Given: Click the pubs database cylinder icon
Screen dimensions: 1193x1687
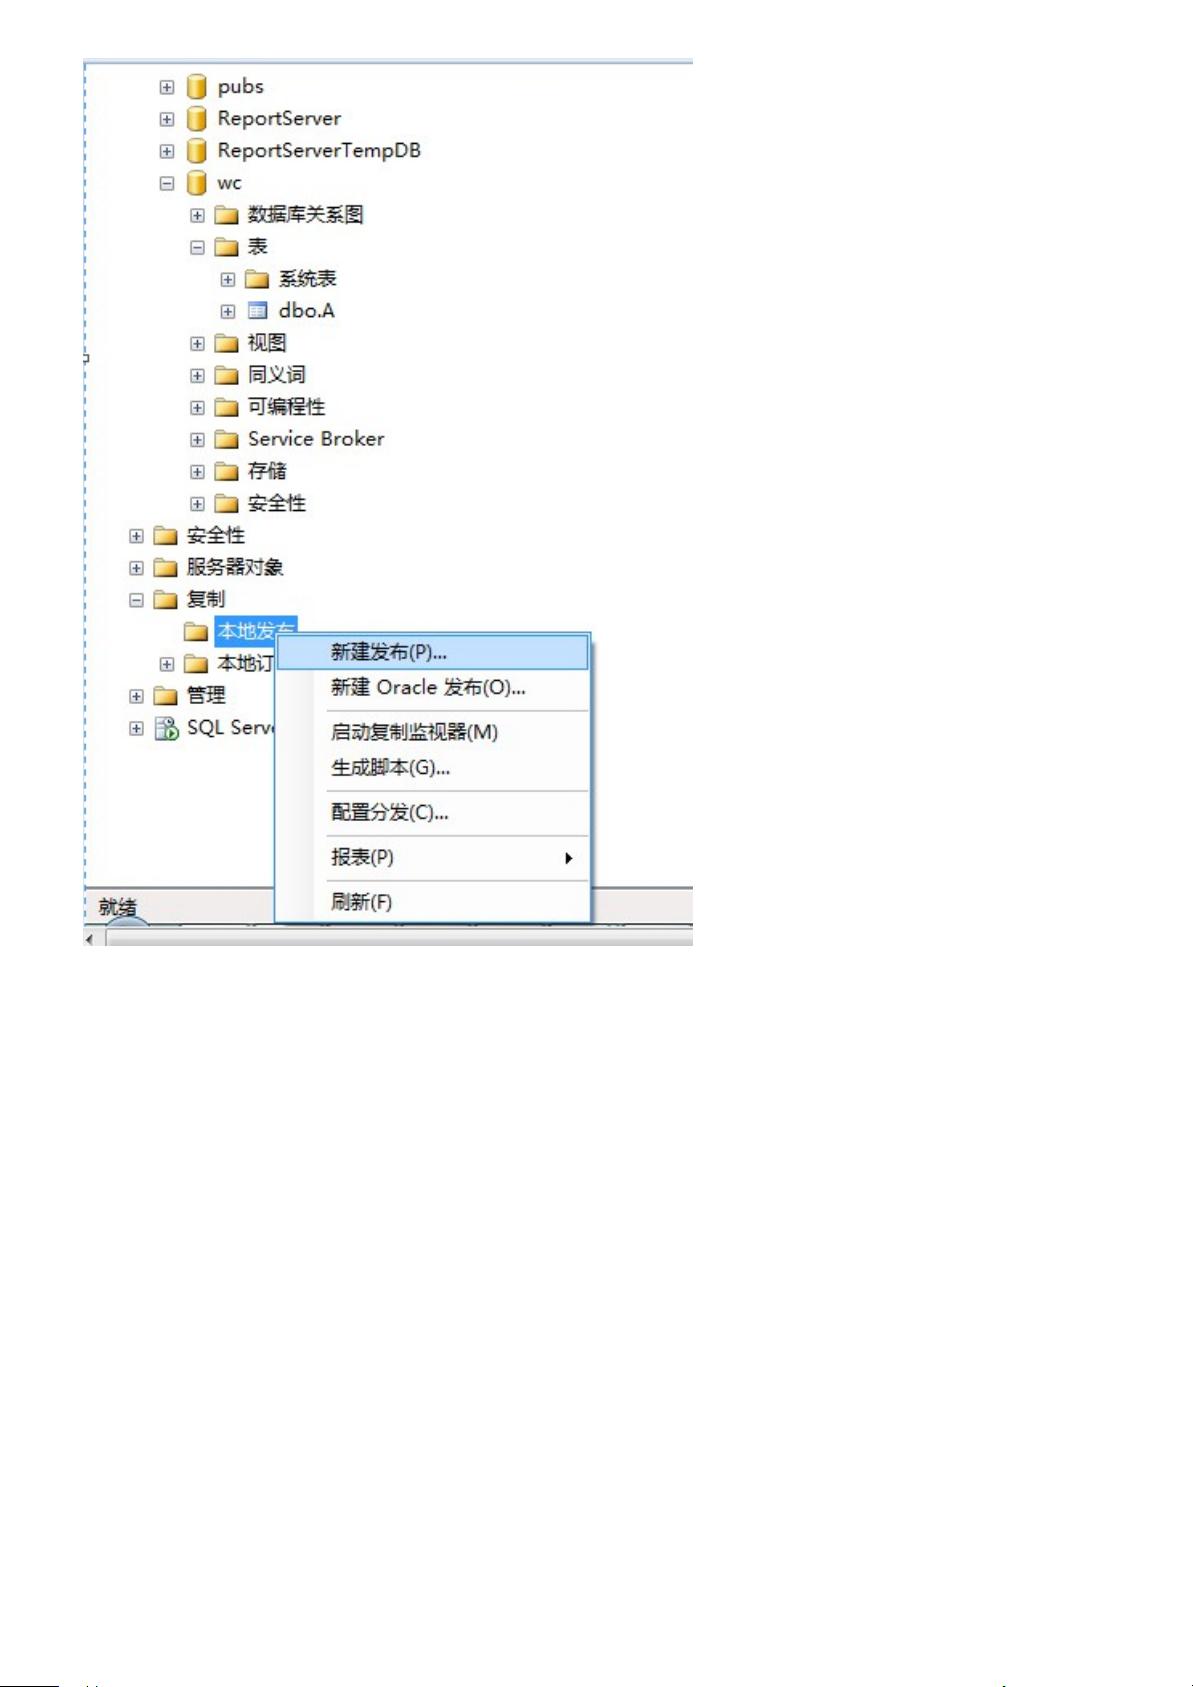Looking at the screenshot, I should [x=197, y=87].
